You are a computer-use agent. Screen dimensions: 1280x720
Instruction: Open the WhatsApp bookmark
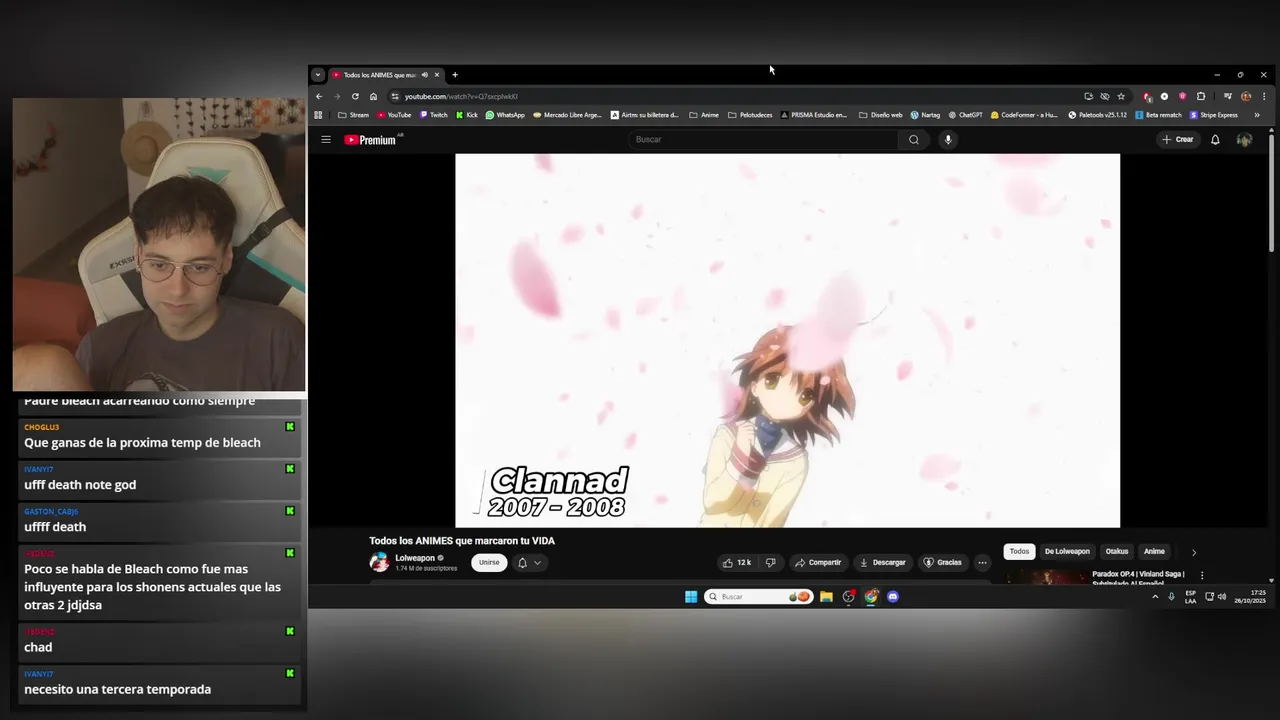tap(505, 115)
